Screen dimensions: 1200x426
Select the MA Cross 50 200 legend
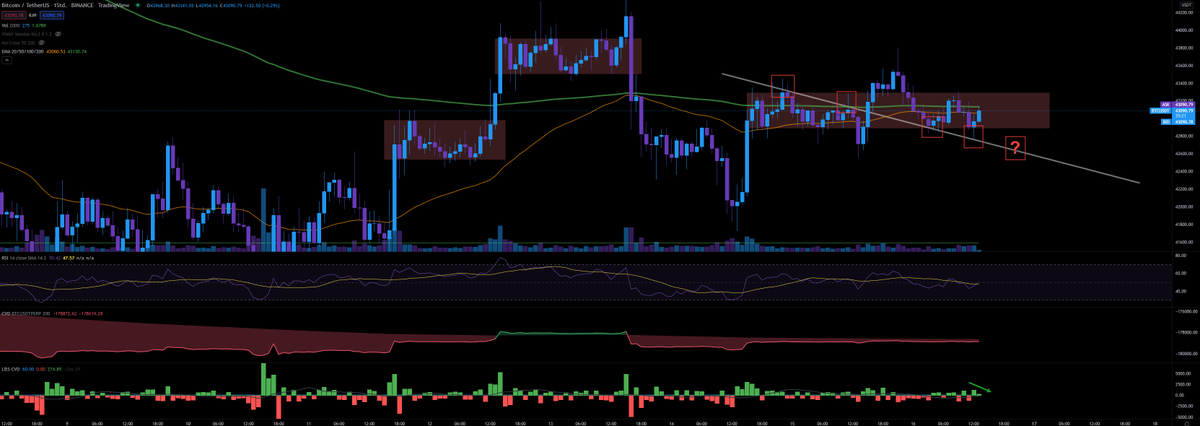[18, 43]
